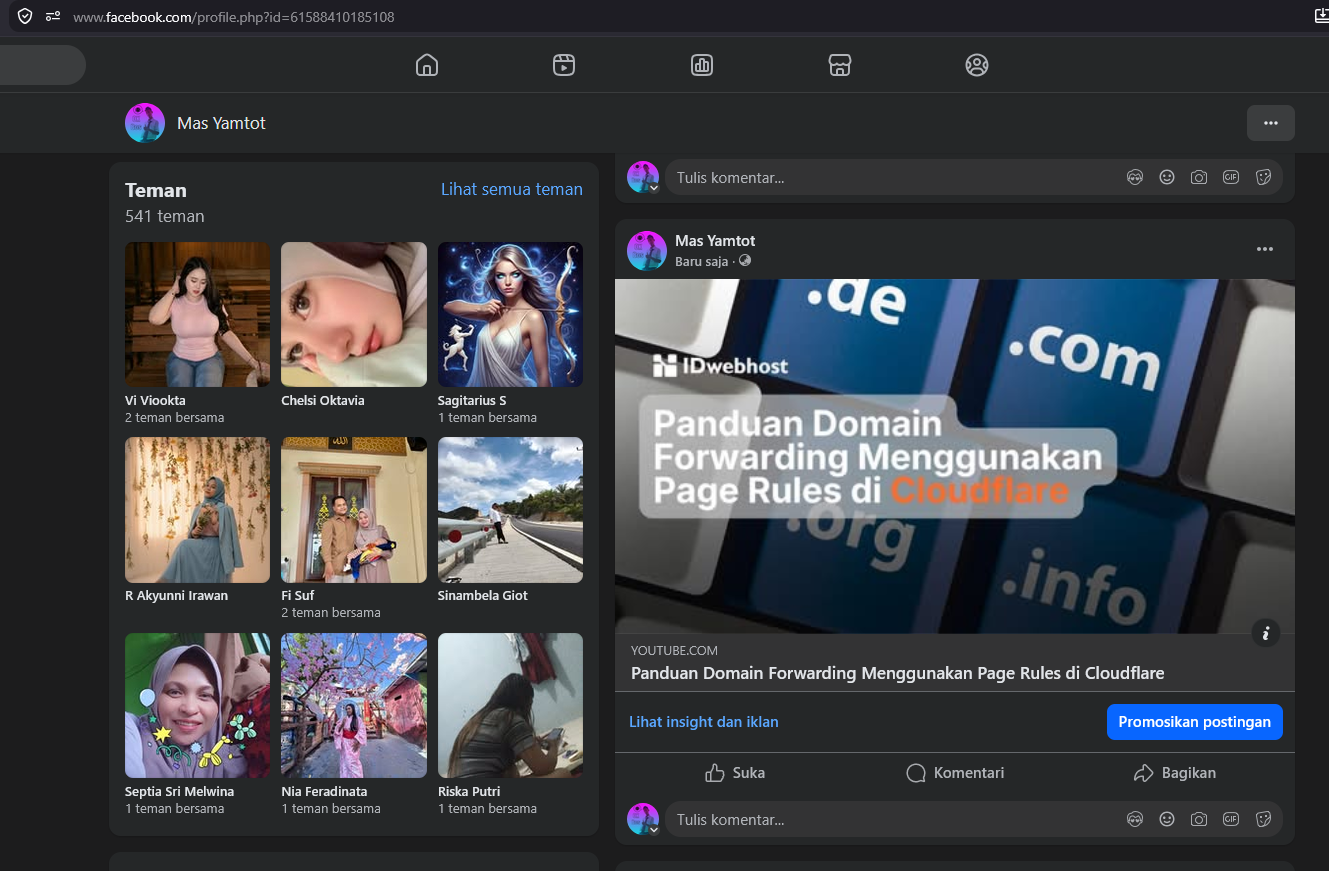This screenshot has height=871, width=1329.
Task: Open 'Panduan Domain Forwarding Menggunakan Page Rules' link title
Action: pos(898,673)
